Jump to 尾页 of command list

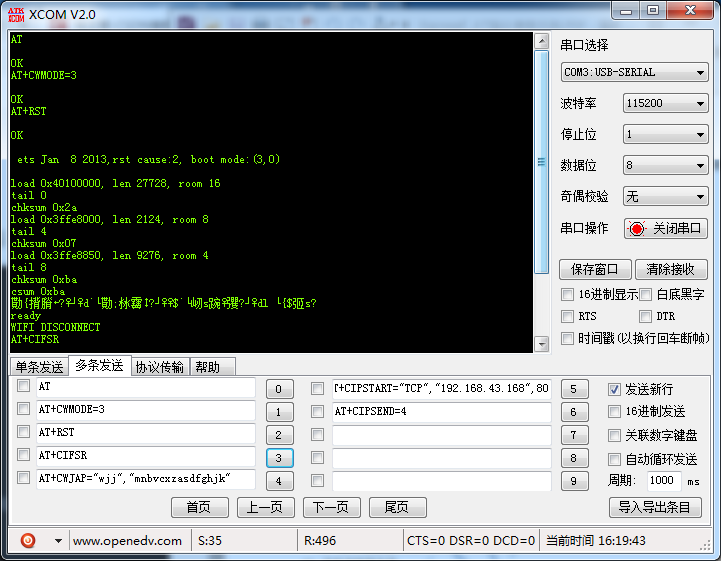pyautogui.click(x=397, y=507)
